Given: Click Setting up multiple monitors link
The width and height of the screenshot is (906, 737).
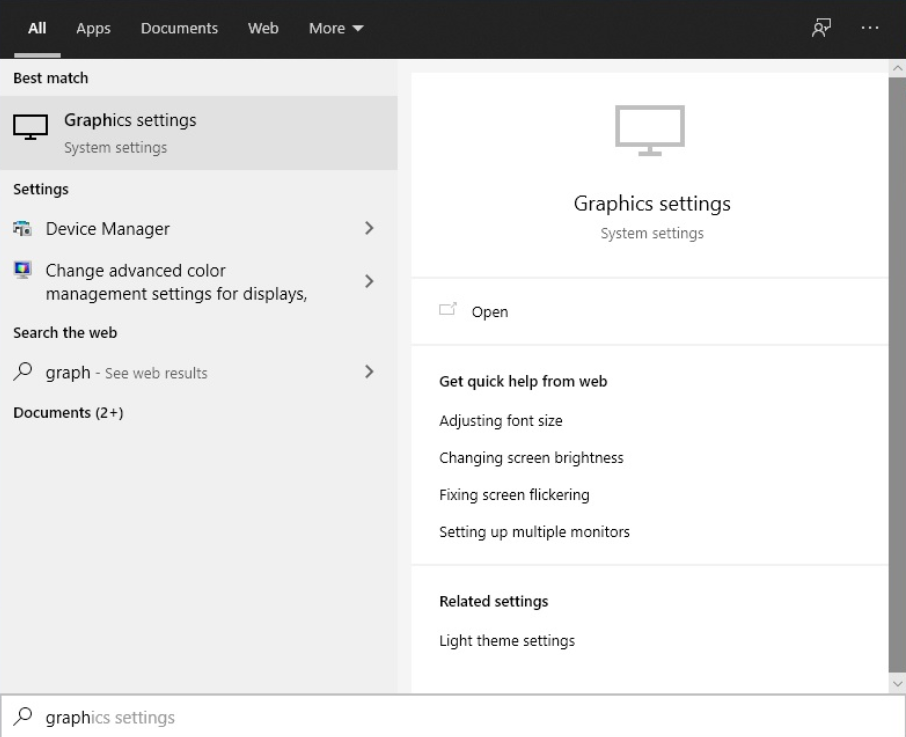Looking at the screenshot, I should pyautogui.click(x=534, y=531).
